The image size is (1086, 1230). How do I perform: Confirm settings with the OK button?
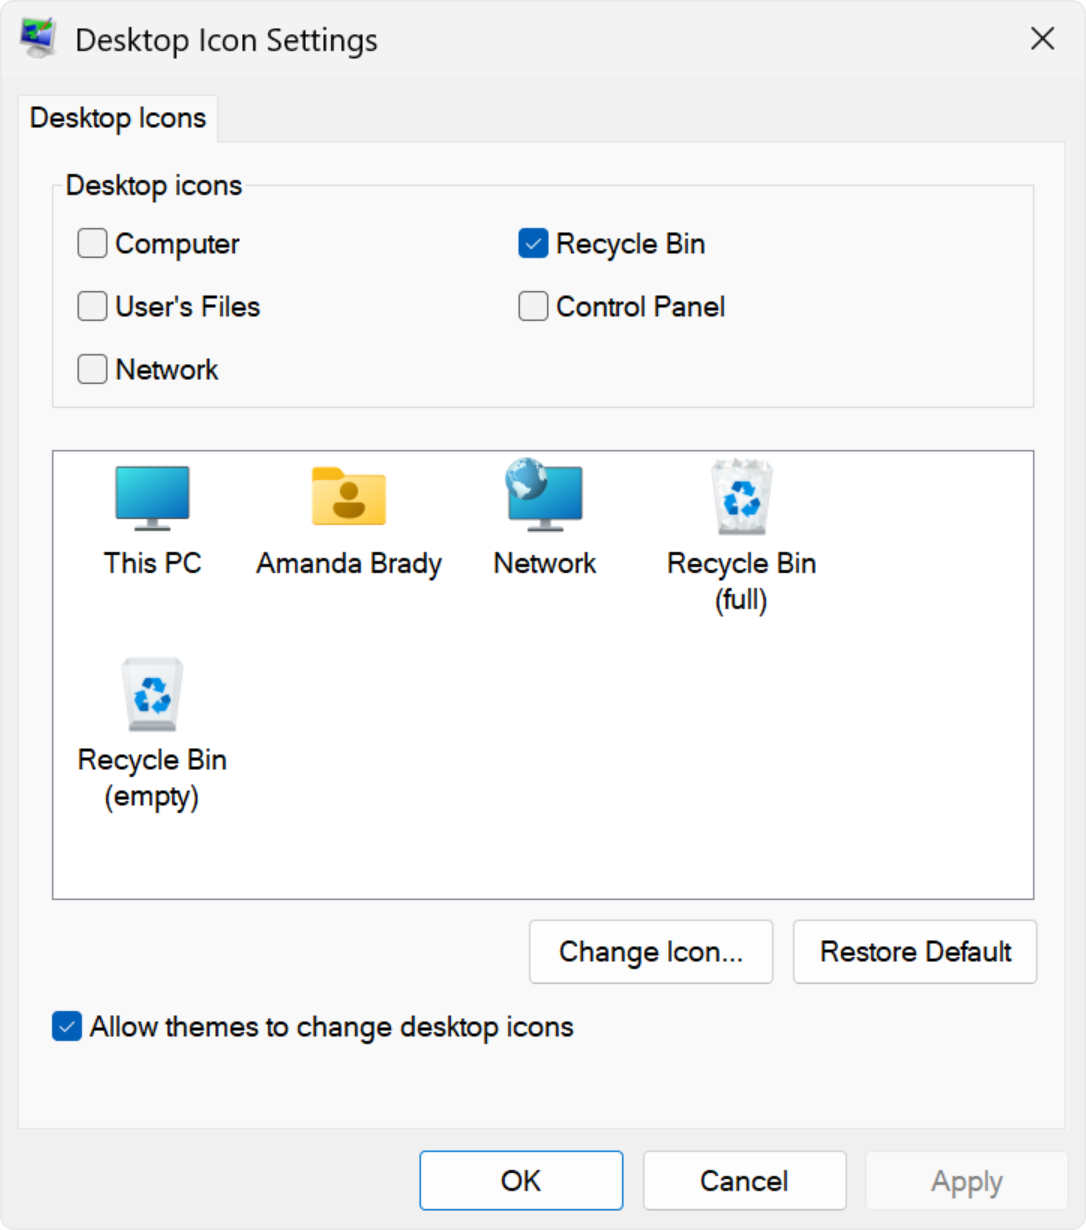(520, 1180)
